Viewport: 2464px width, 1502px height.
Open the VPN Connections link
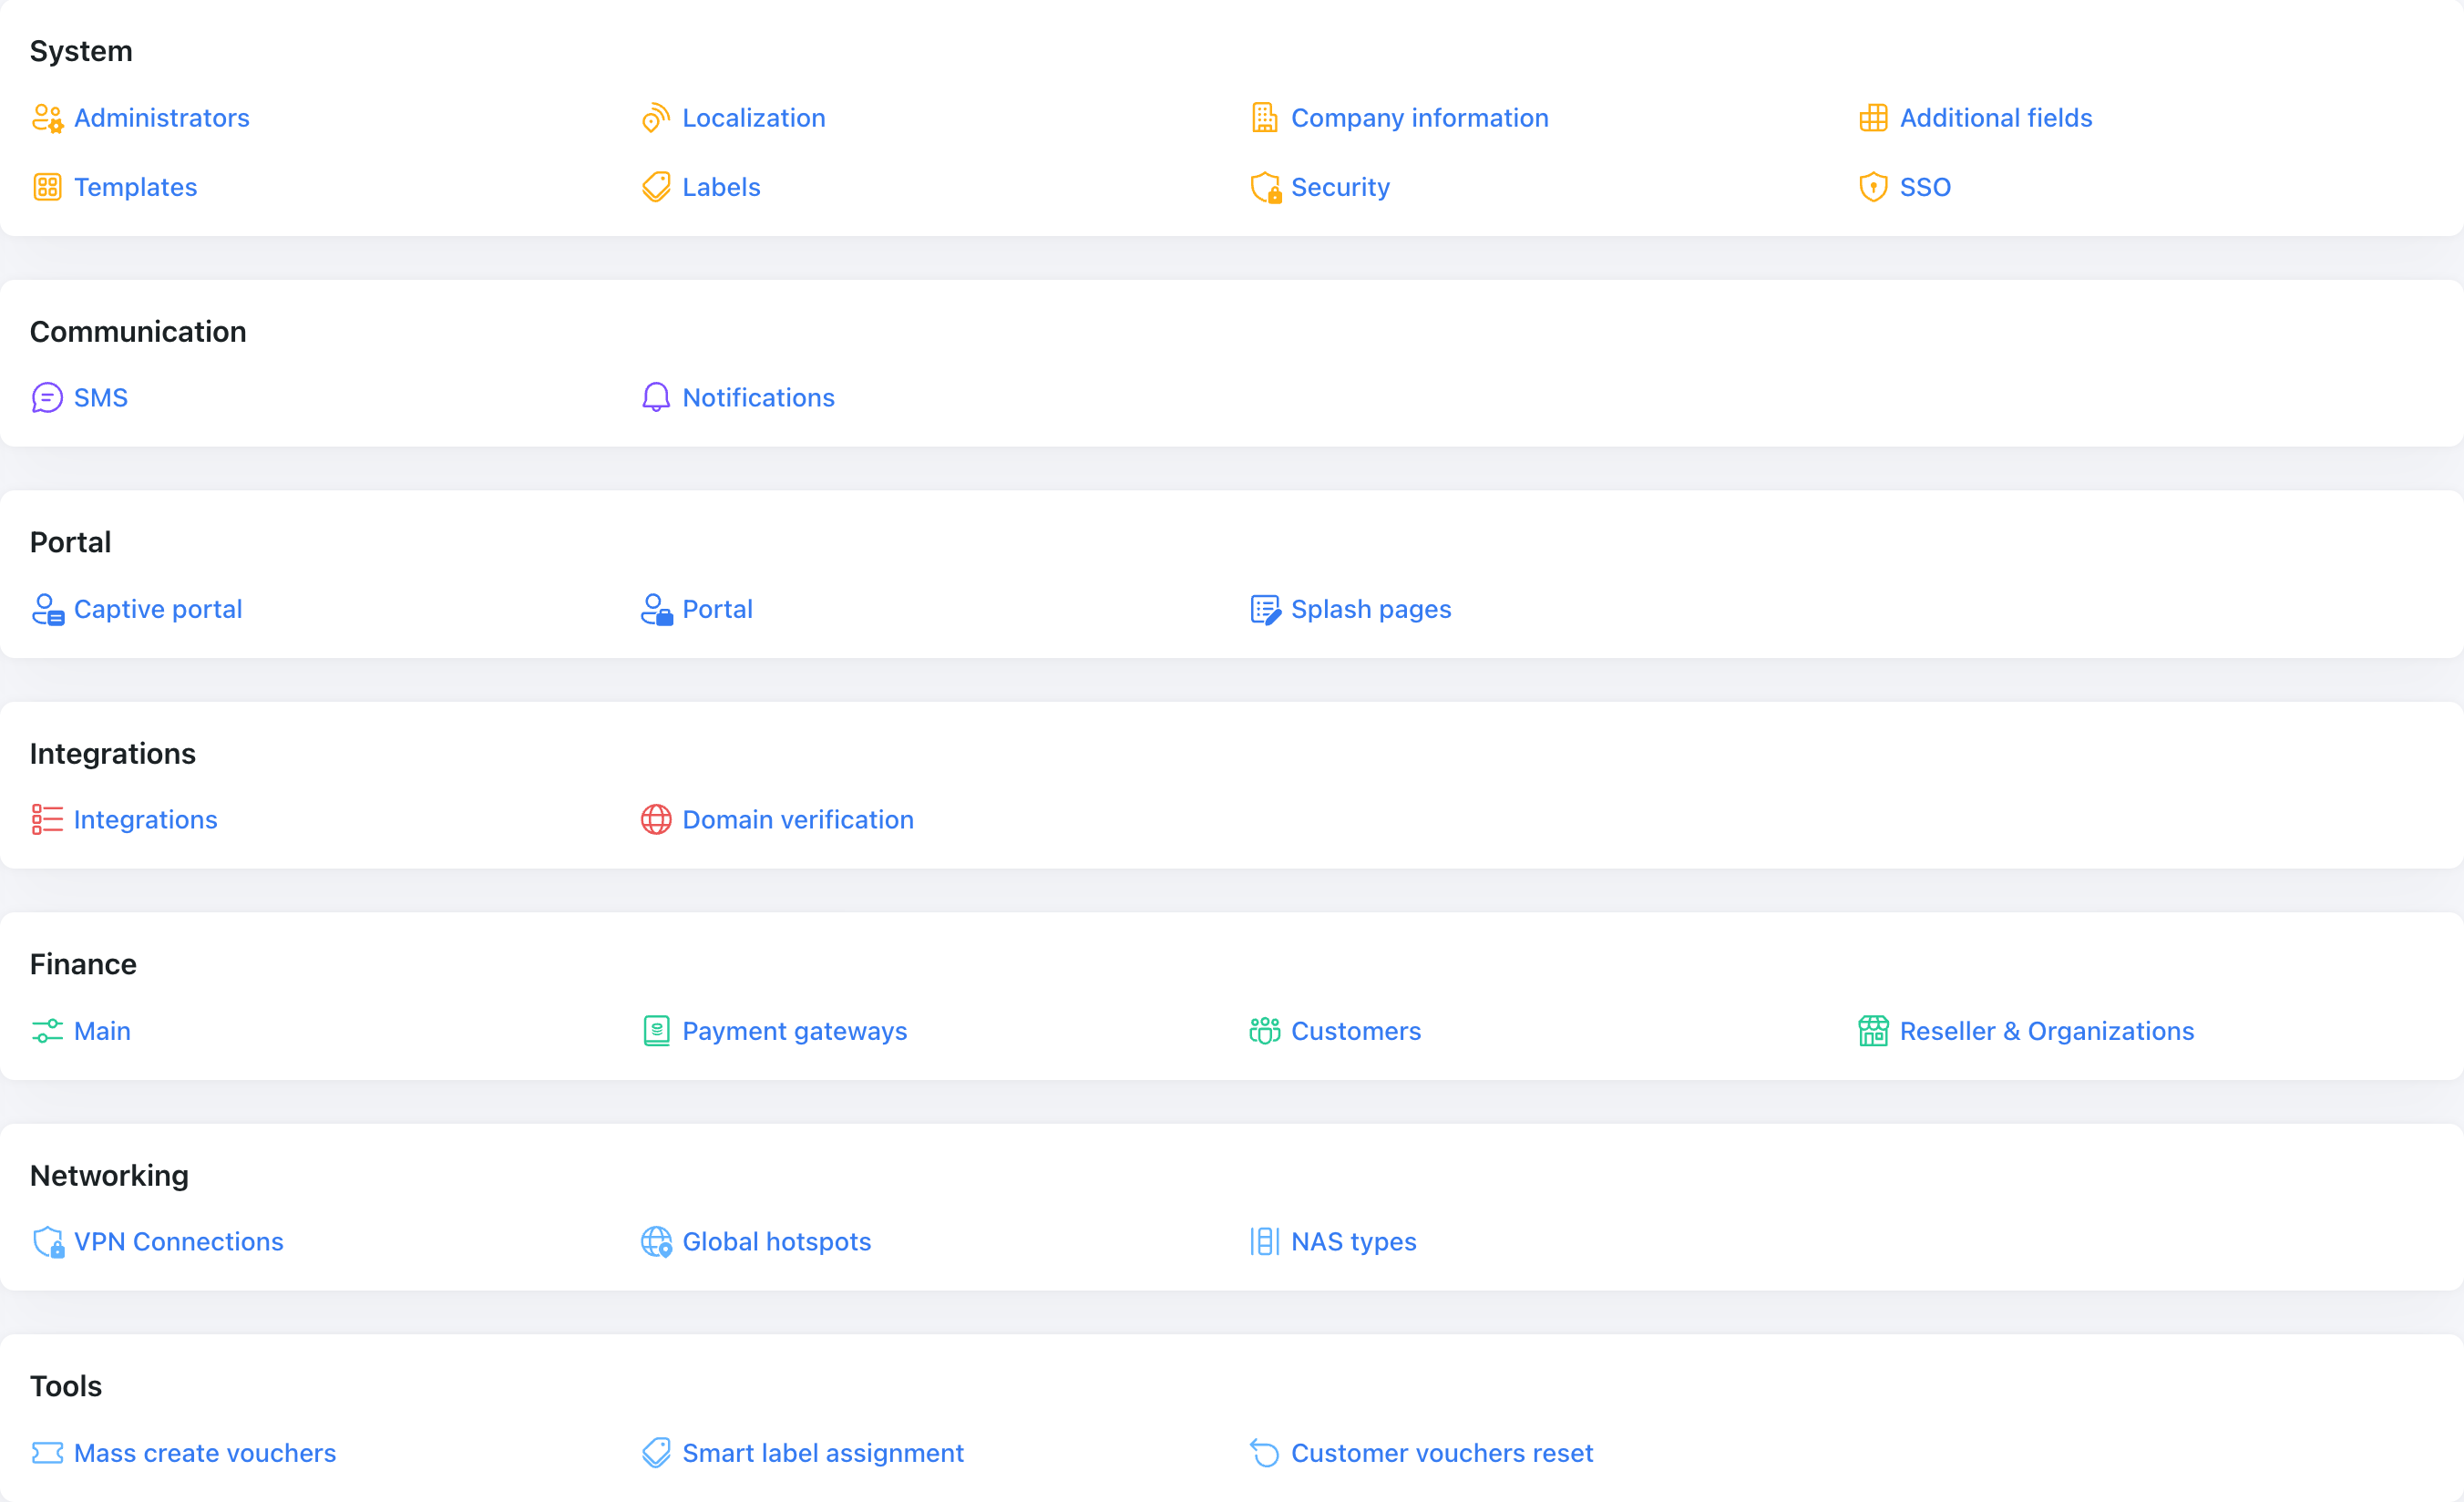click(x=179, y=1242)
